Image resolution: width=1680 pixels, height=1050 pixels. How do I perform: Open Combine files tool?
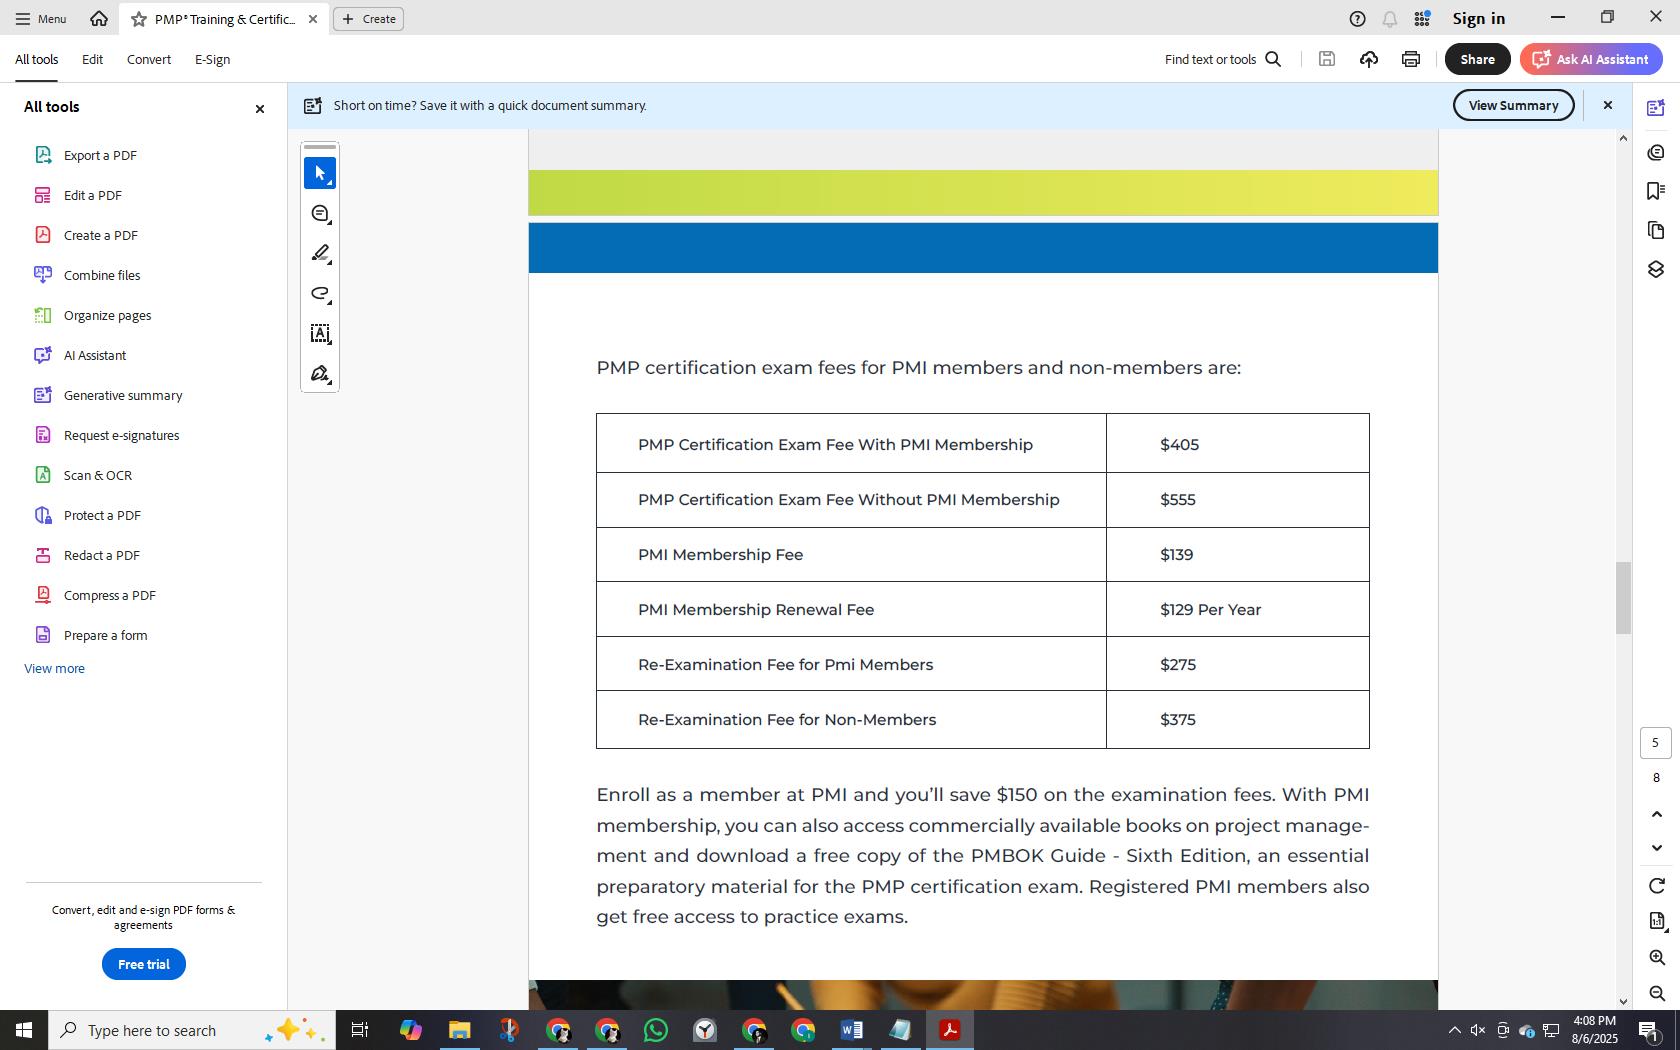click(101, 275)
